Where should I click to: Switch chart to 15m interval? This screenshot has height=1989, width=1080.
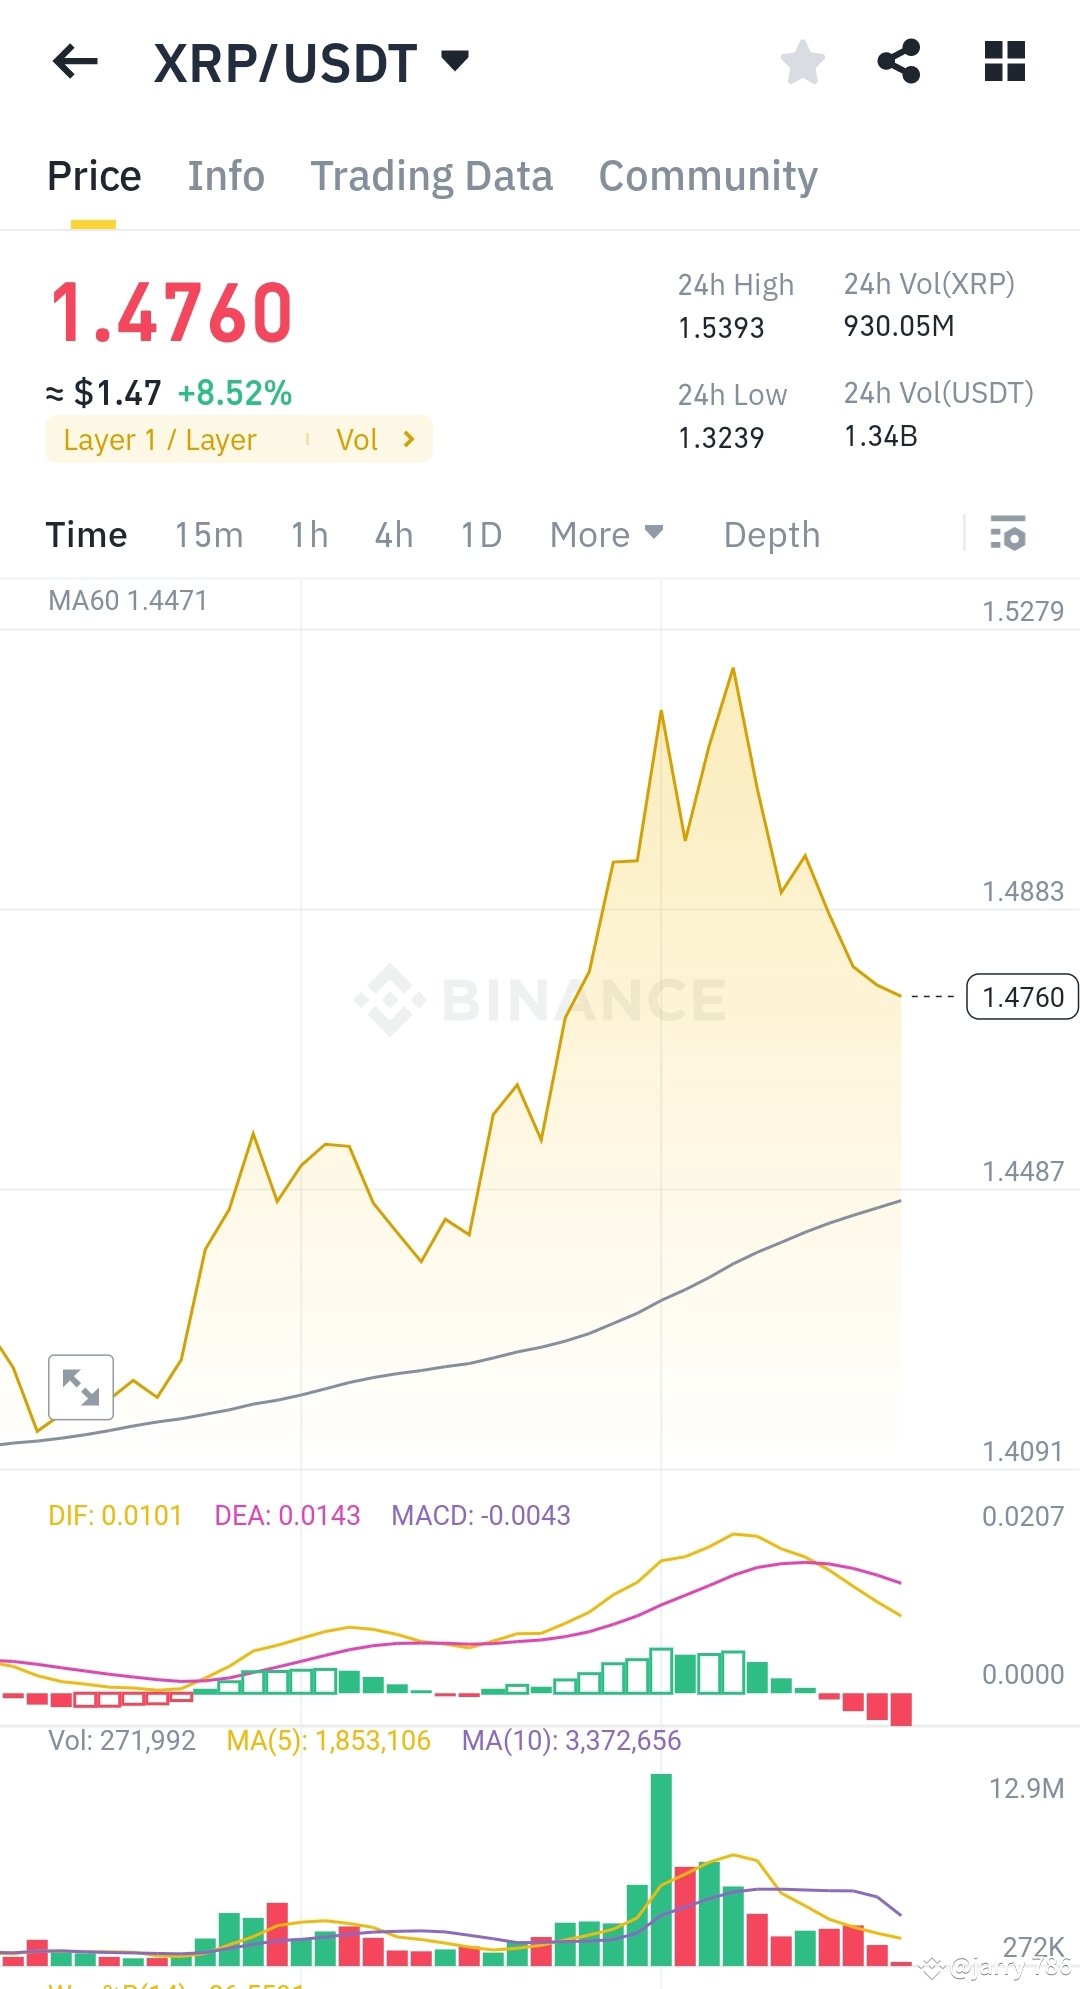tap(207, 535)
